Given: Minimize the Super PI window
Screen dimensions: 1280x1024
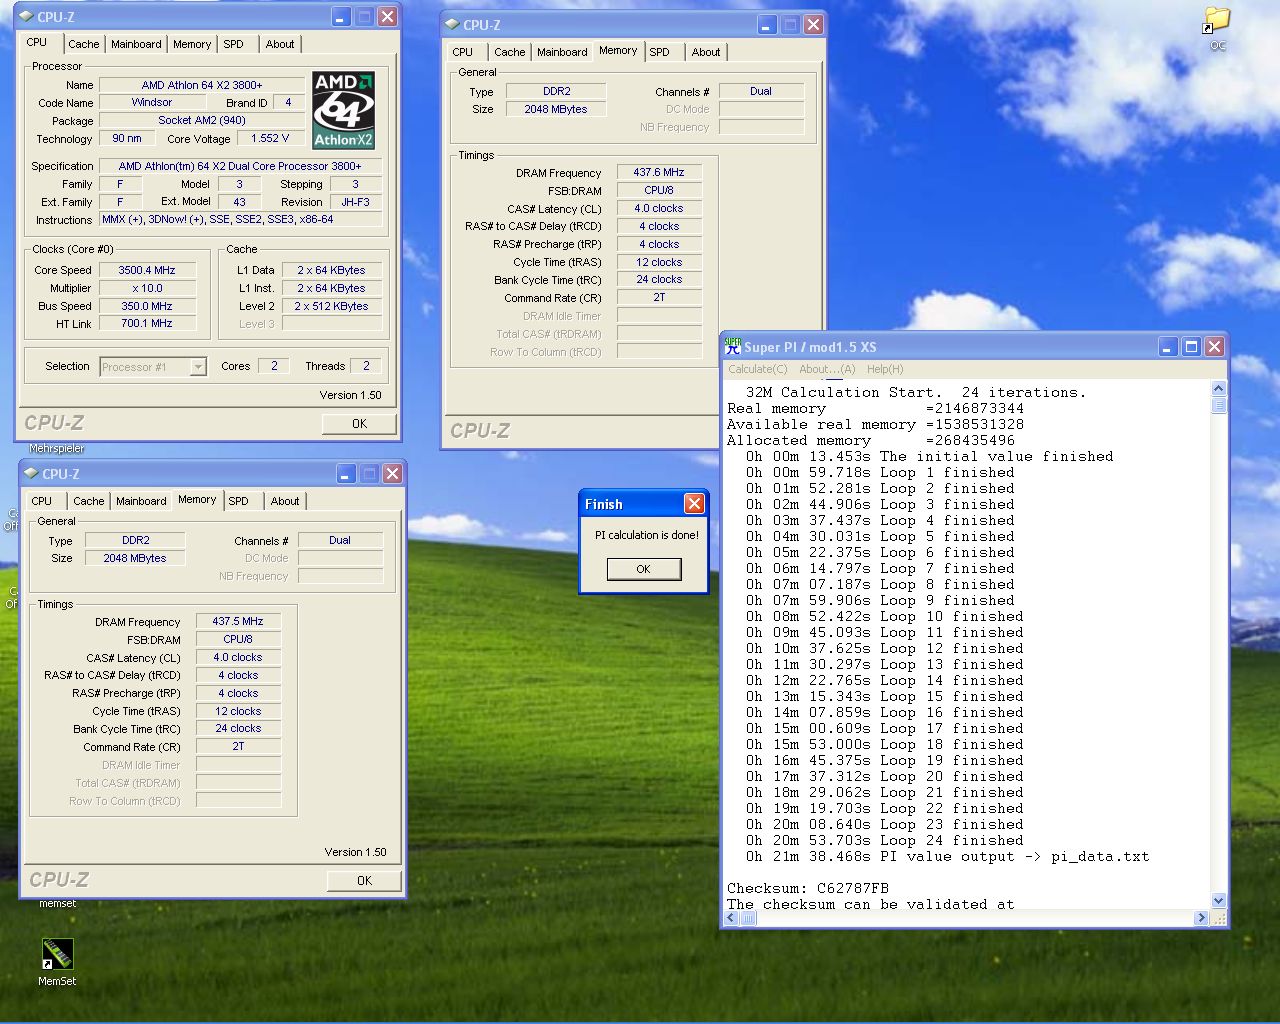Looking at the screenshot, I should (x=1168, y=346).
